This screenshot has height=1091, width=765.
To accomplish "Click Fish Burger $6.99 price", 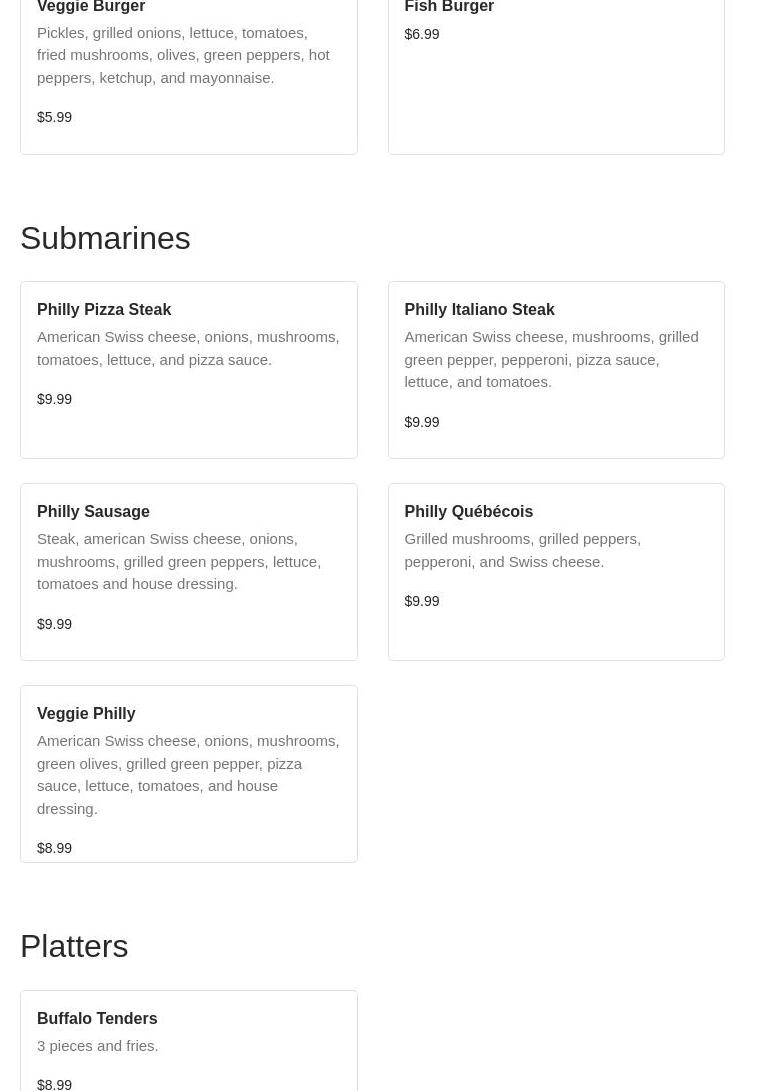I will point(422,34).
